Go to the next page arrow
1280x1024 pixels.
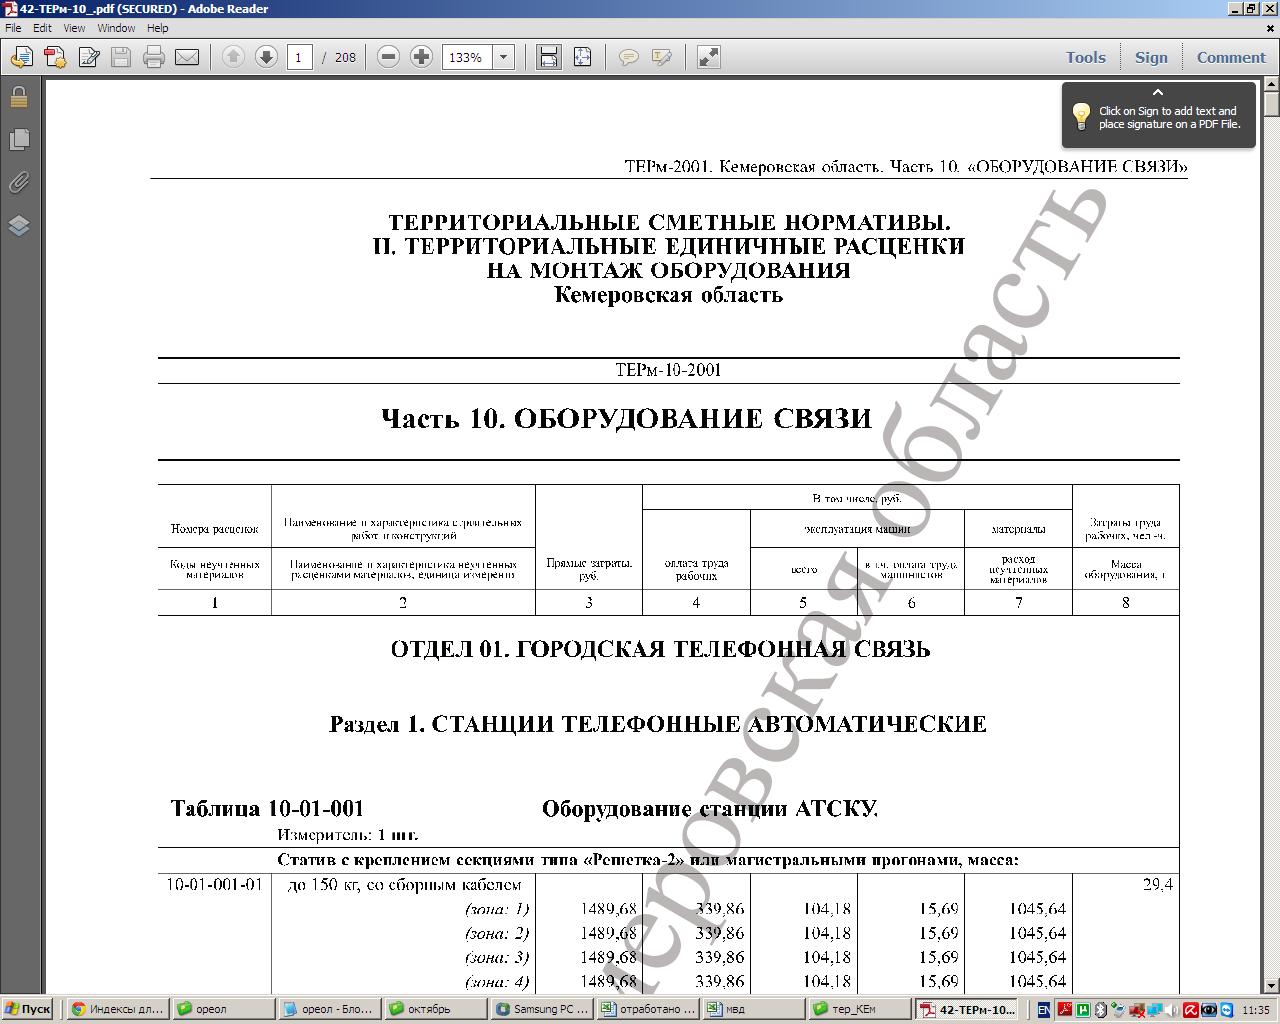pos(266,57)
